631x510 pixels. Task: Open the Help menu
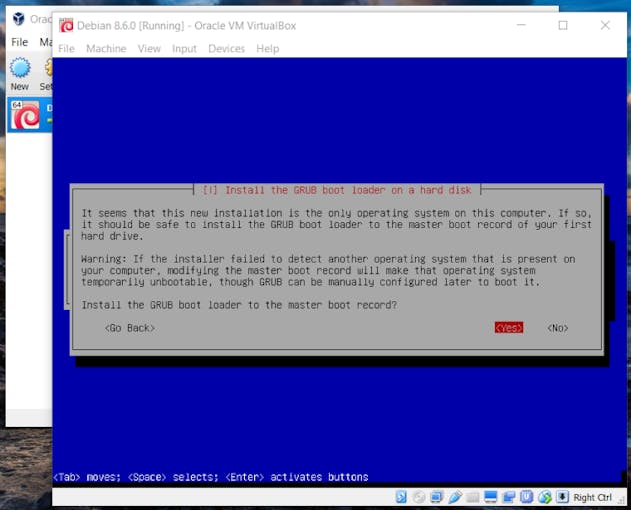click(x=268, y=49)
